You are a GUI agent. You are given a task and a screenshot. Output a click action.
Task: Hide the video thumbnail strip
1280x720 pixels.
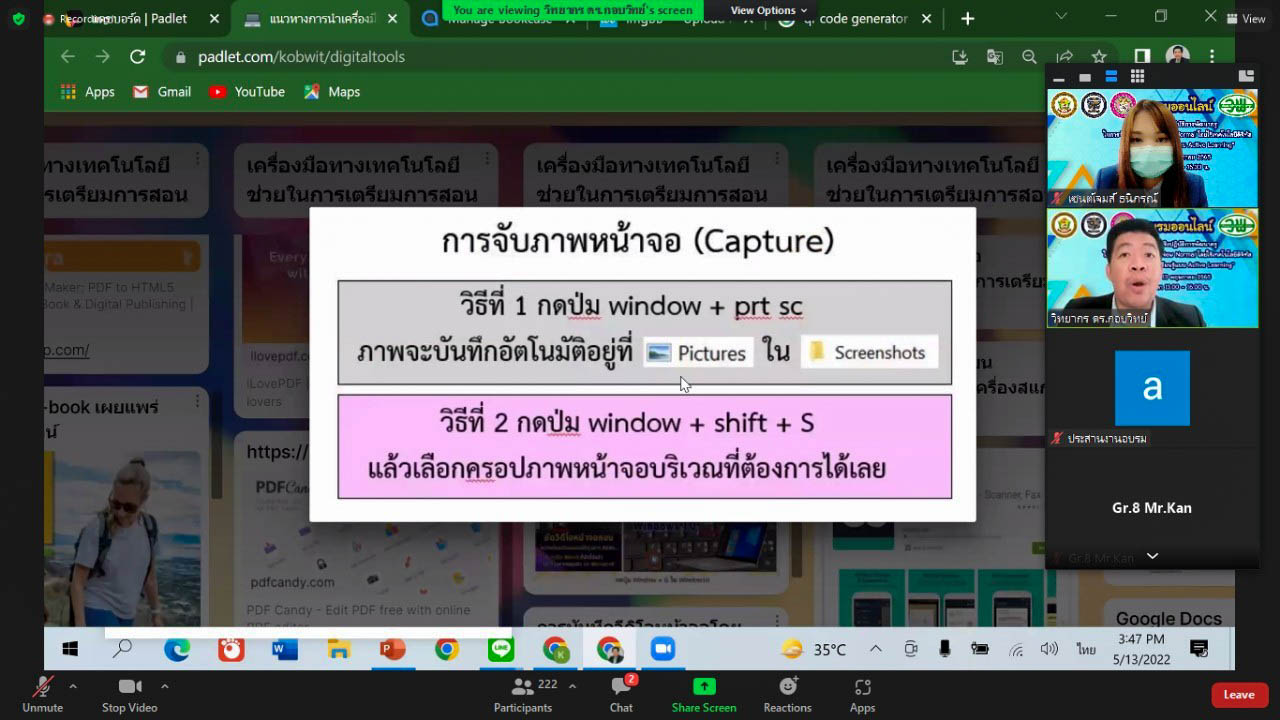(1061, 77)
